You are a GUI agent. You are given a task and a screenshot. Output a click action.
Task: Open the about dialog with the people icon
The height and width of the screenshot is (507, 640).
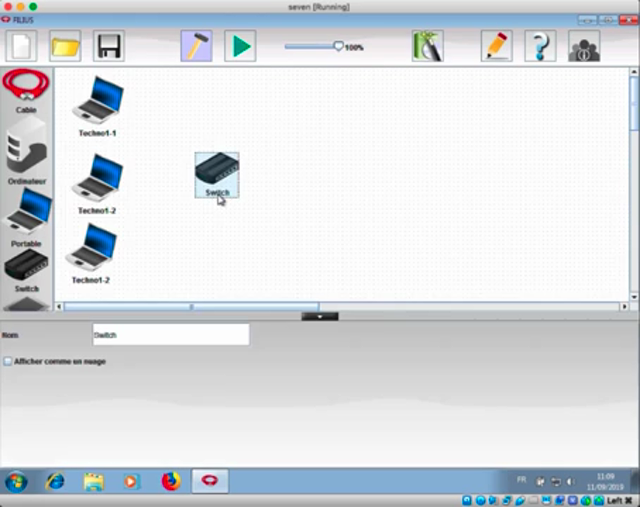click(x=584, y=46)
